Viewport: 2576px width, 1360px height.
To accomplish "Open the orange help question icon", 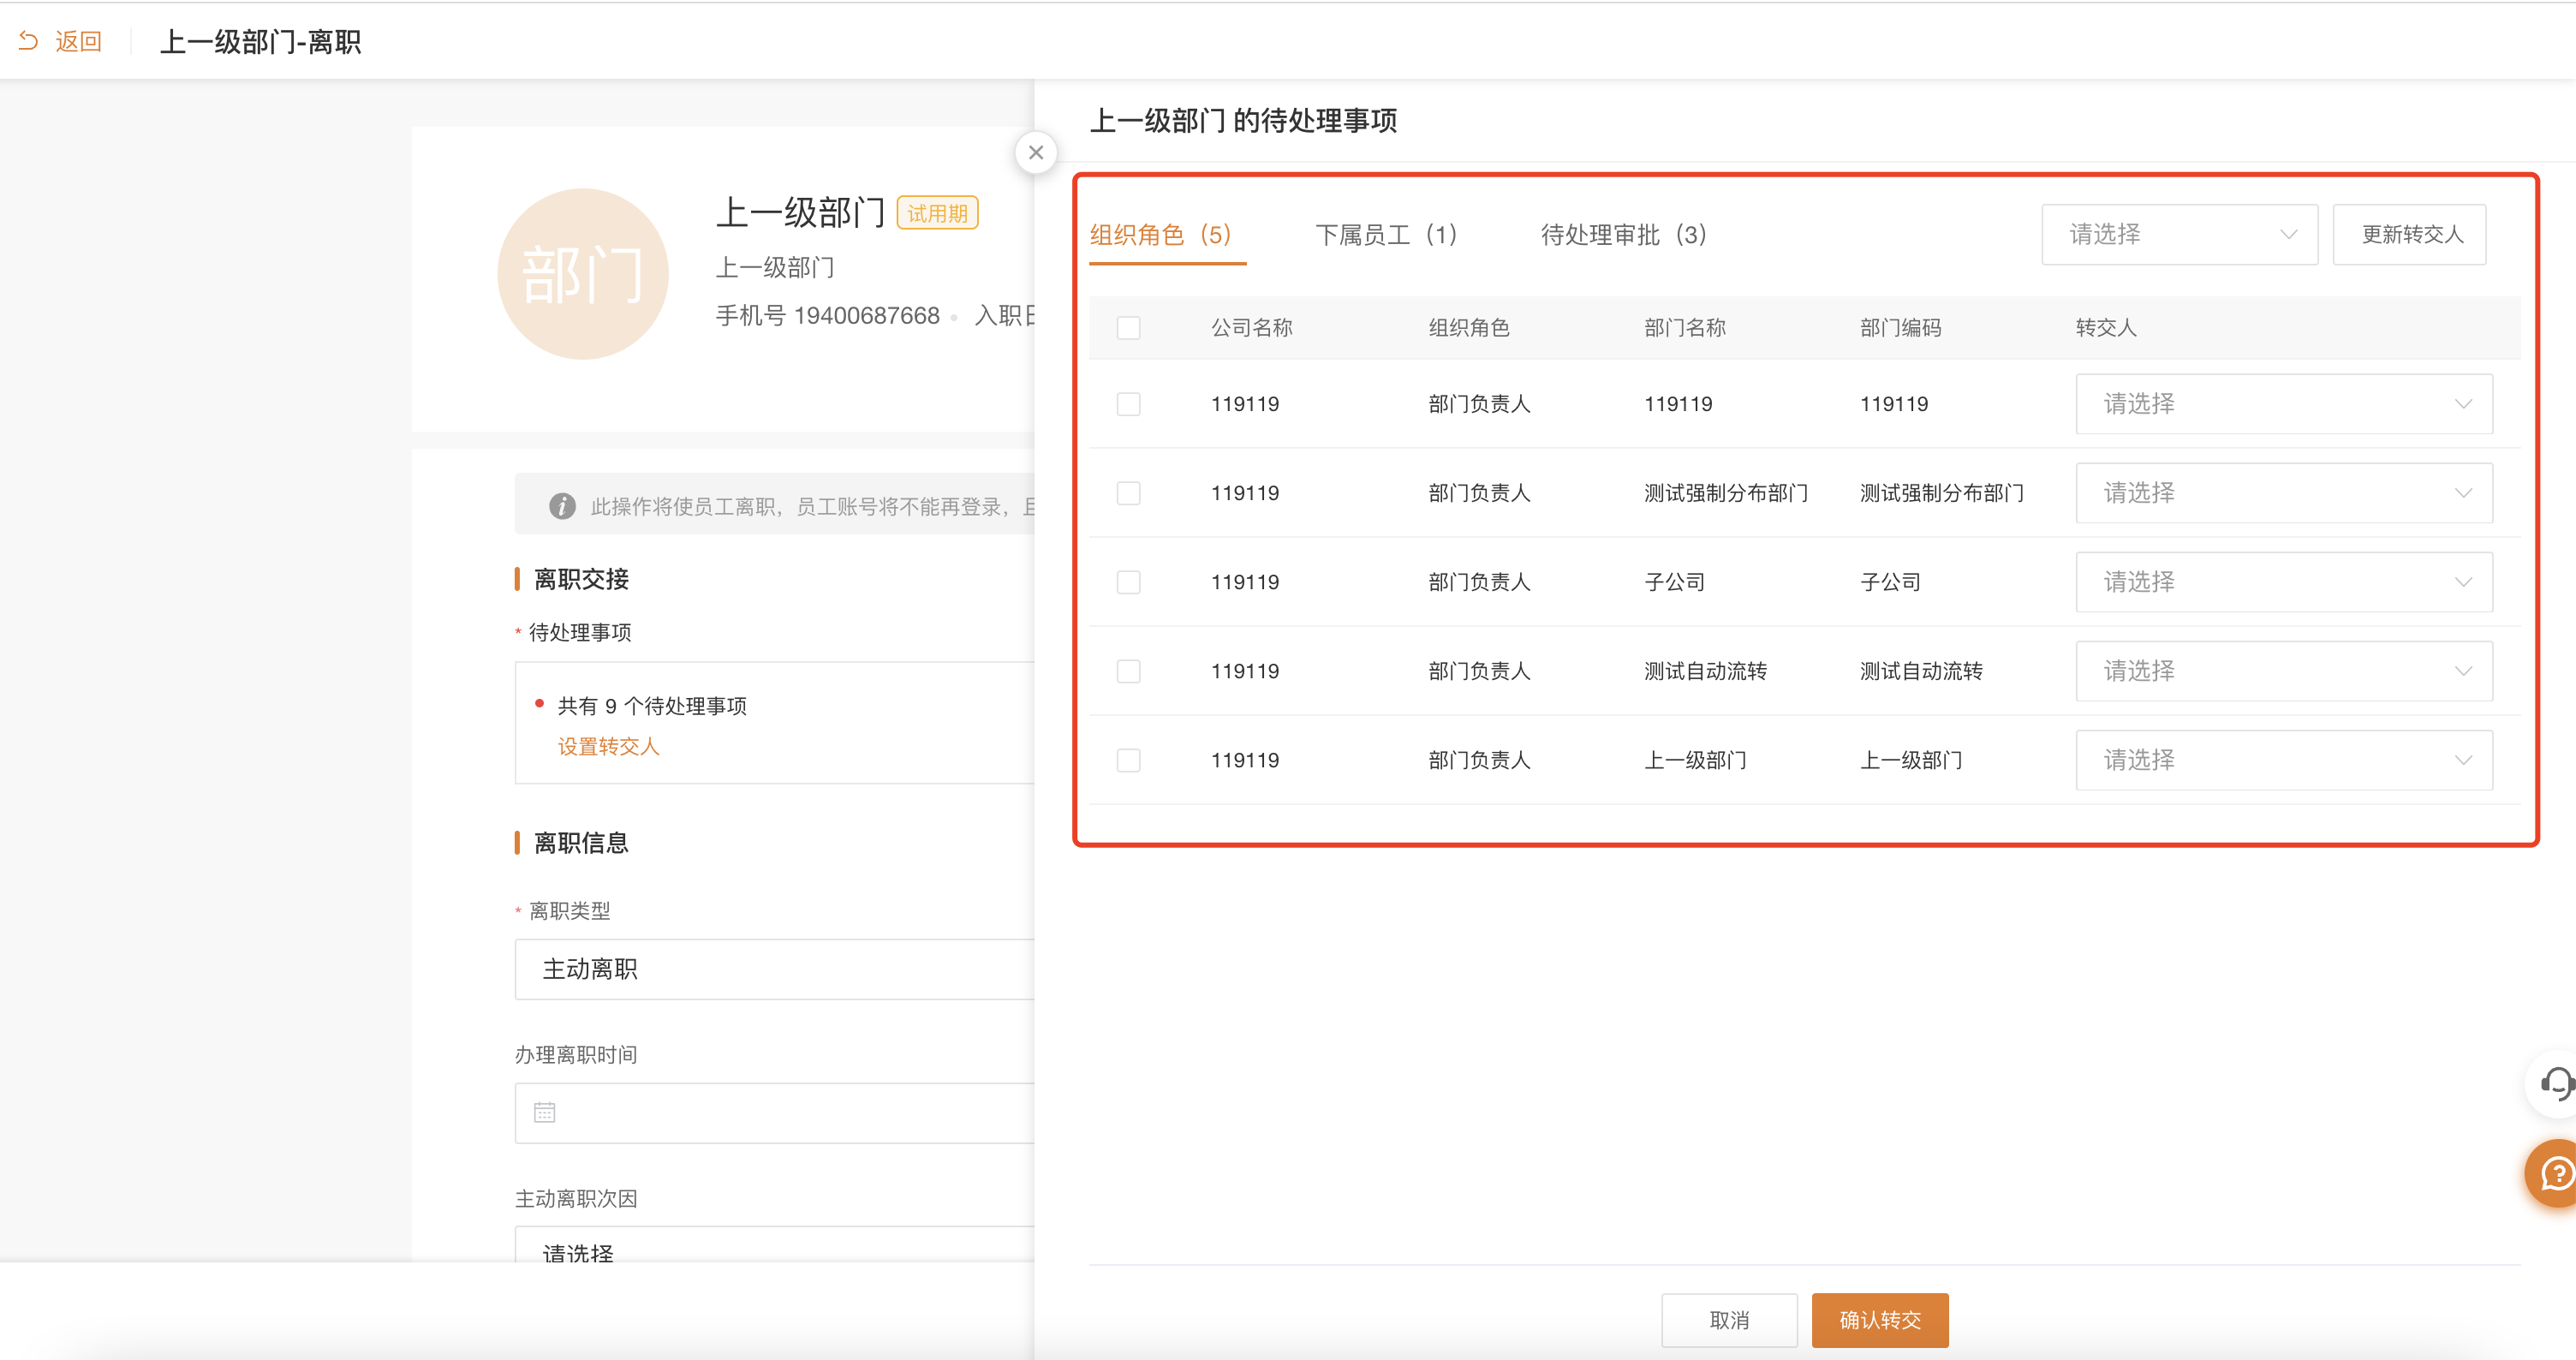I will click(2554, 1174).
